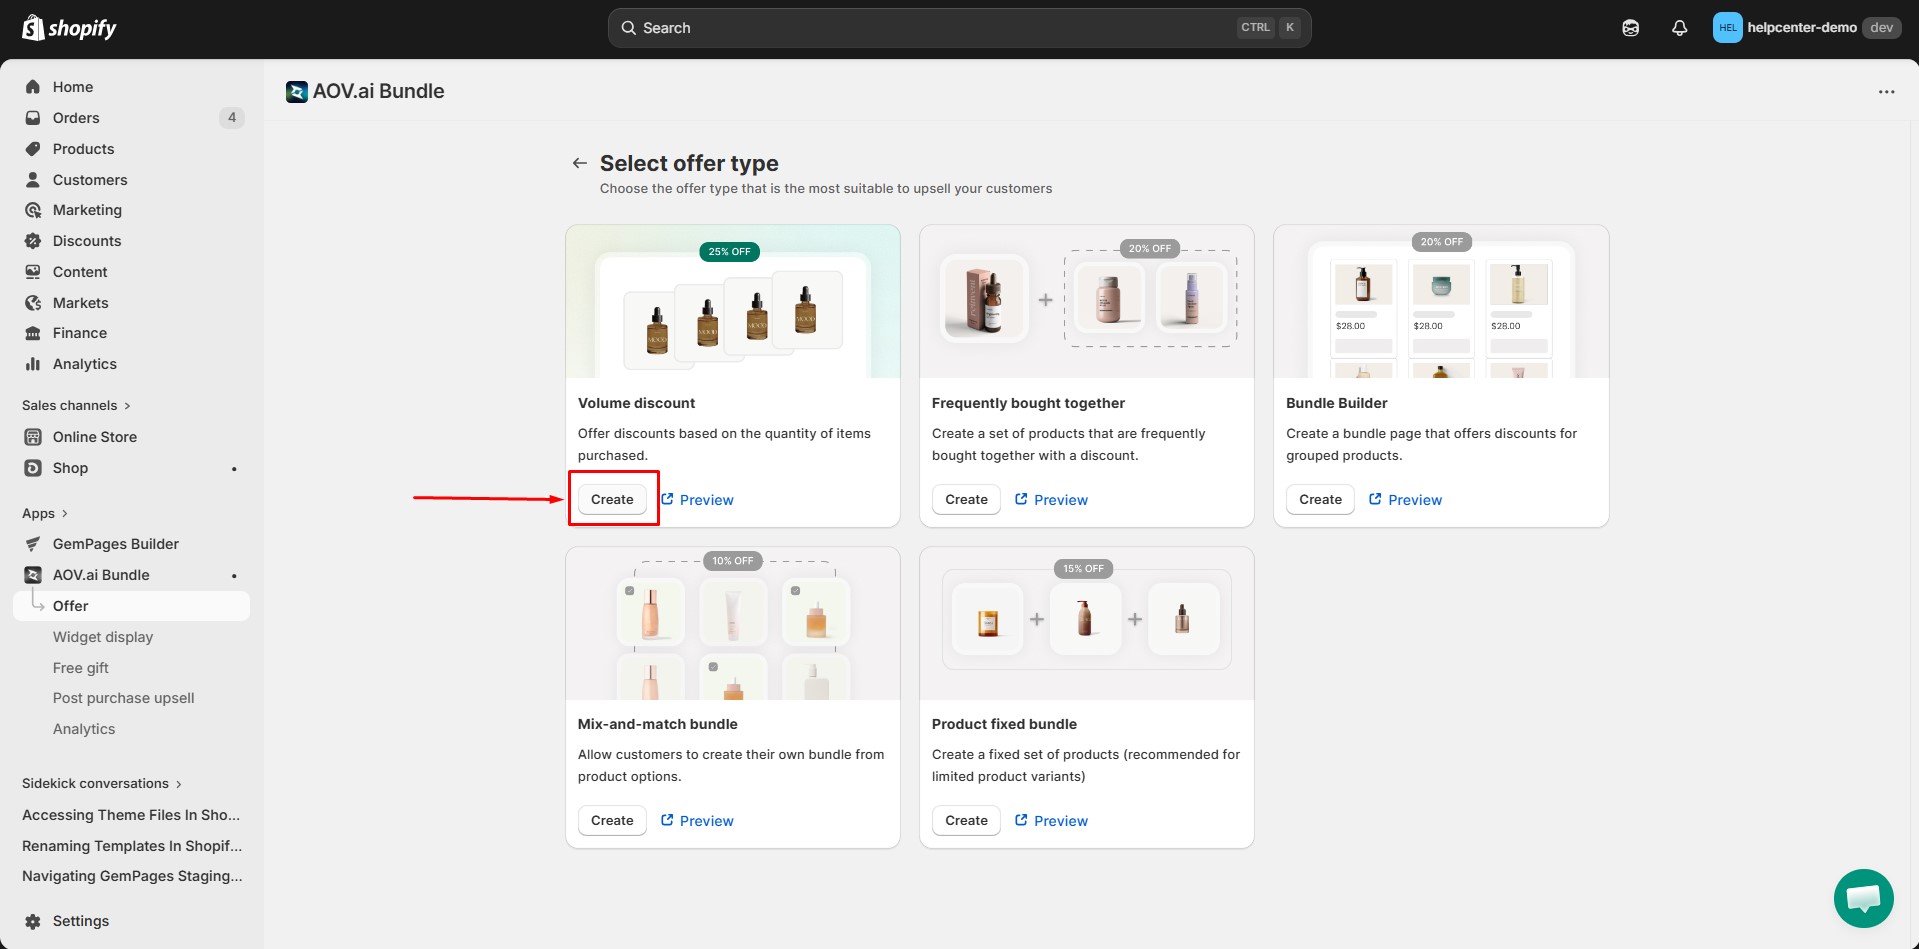Open the live chat bubble widget

[1863, 898]
